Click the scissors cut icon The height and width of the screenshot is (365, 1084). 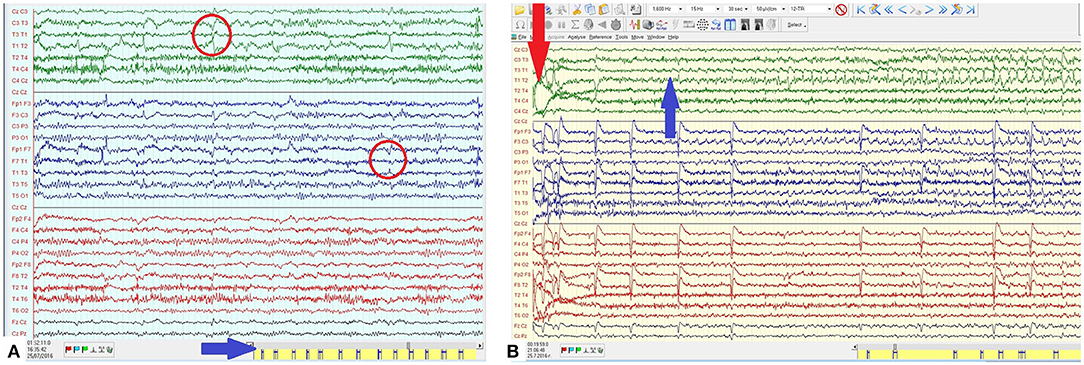click(x=577, y=10)
